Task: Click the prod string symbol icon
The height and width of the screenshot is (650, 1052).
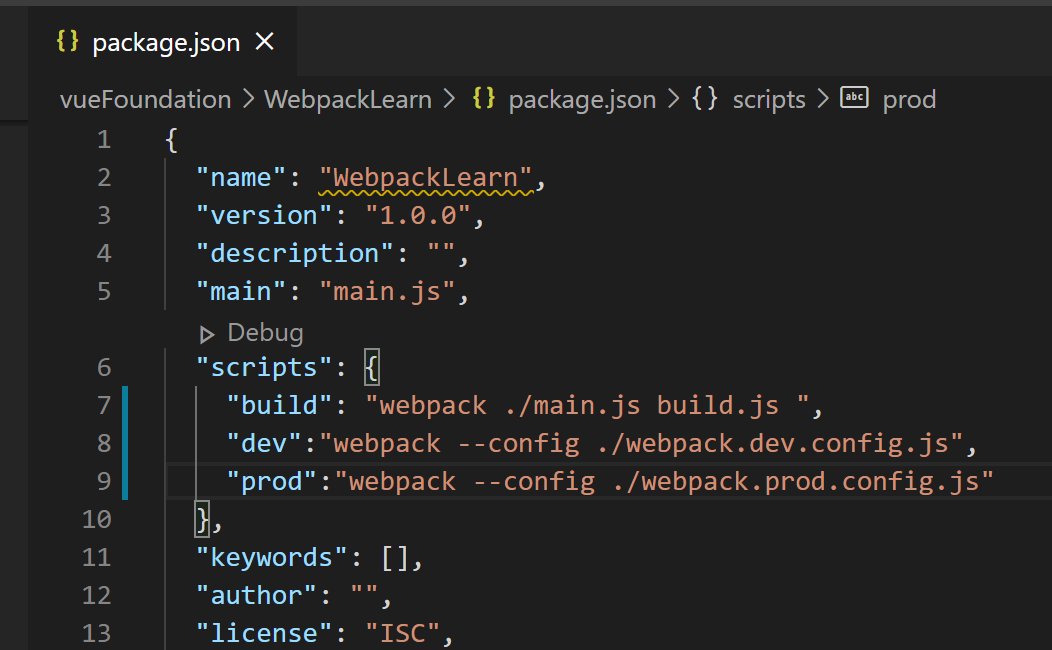Action: coord(854,98)
